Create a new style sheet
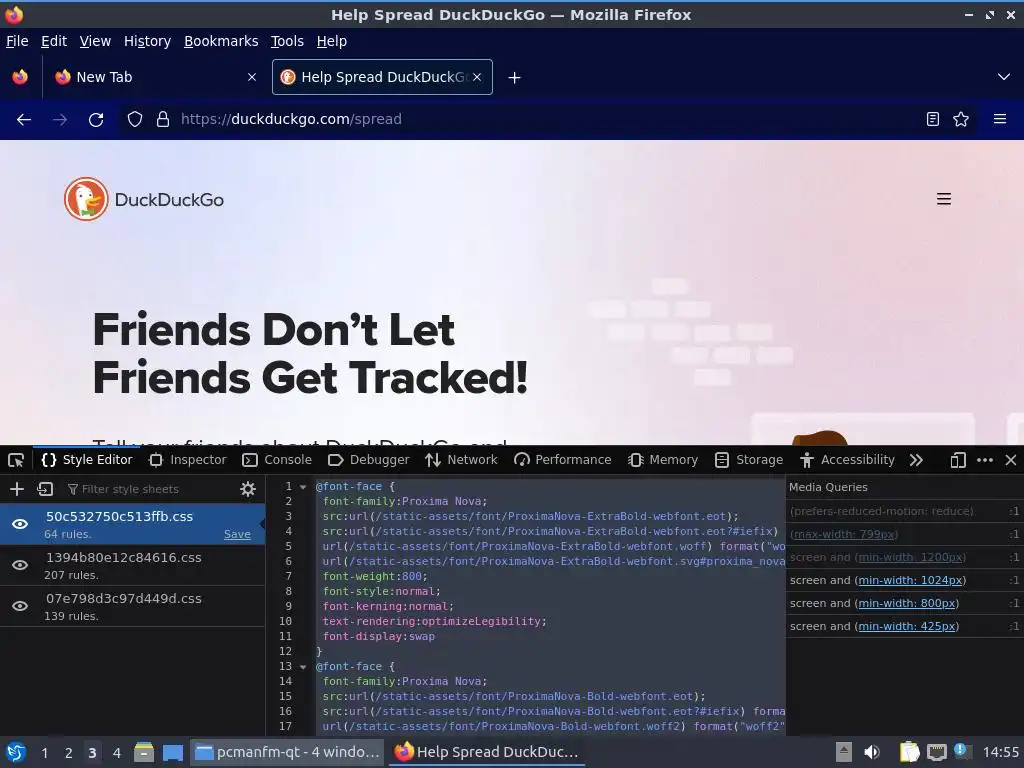Viewport: 1024px width, 768px height. point(17,489)
